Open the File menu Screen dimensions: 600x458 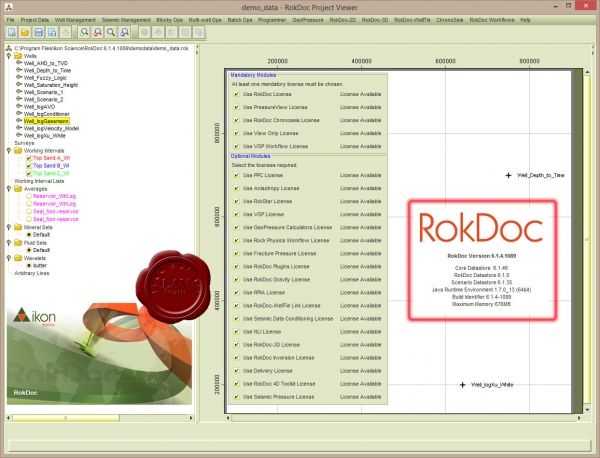point(10,20)
